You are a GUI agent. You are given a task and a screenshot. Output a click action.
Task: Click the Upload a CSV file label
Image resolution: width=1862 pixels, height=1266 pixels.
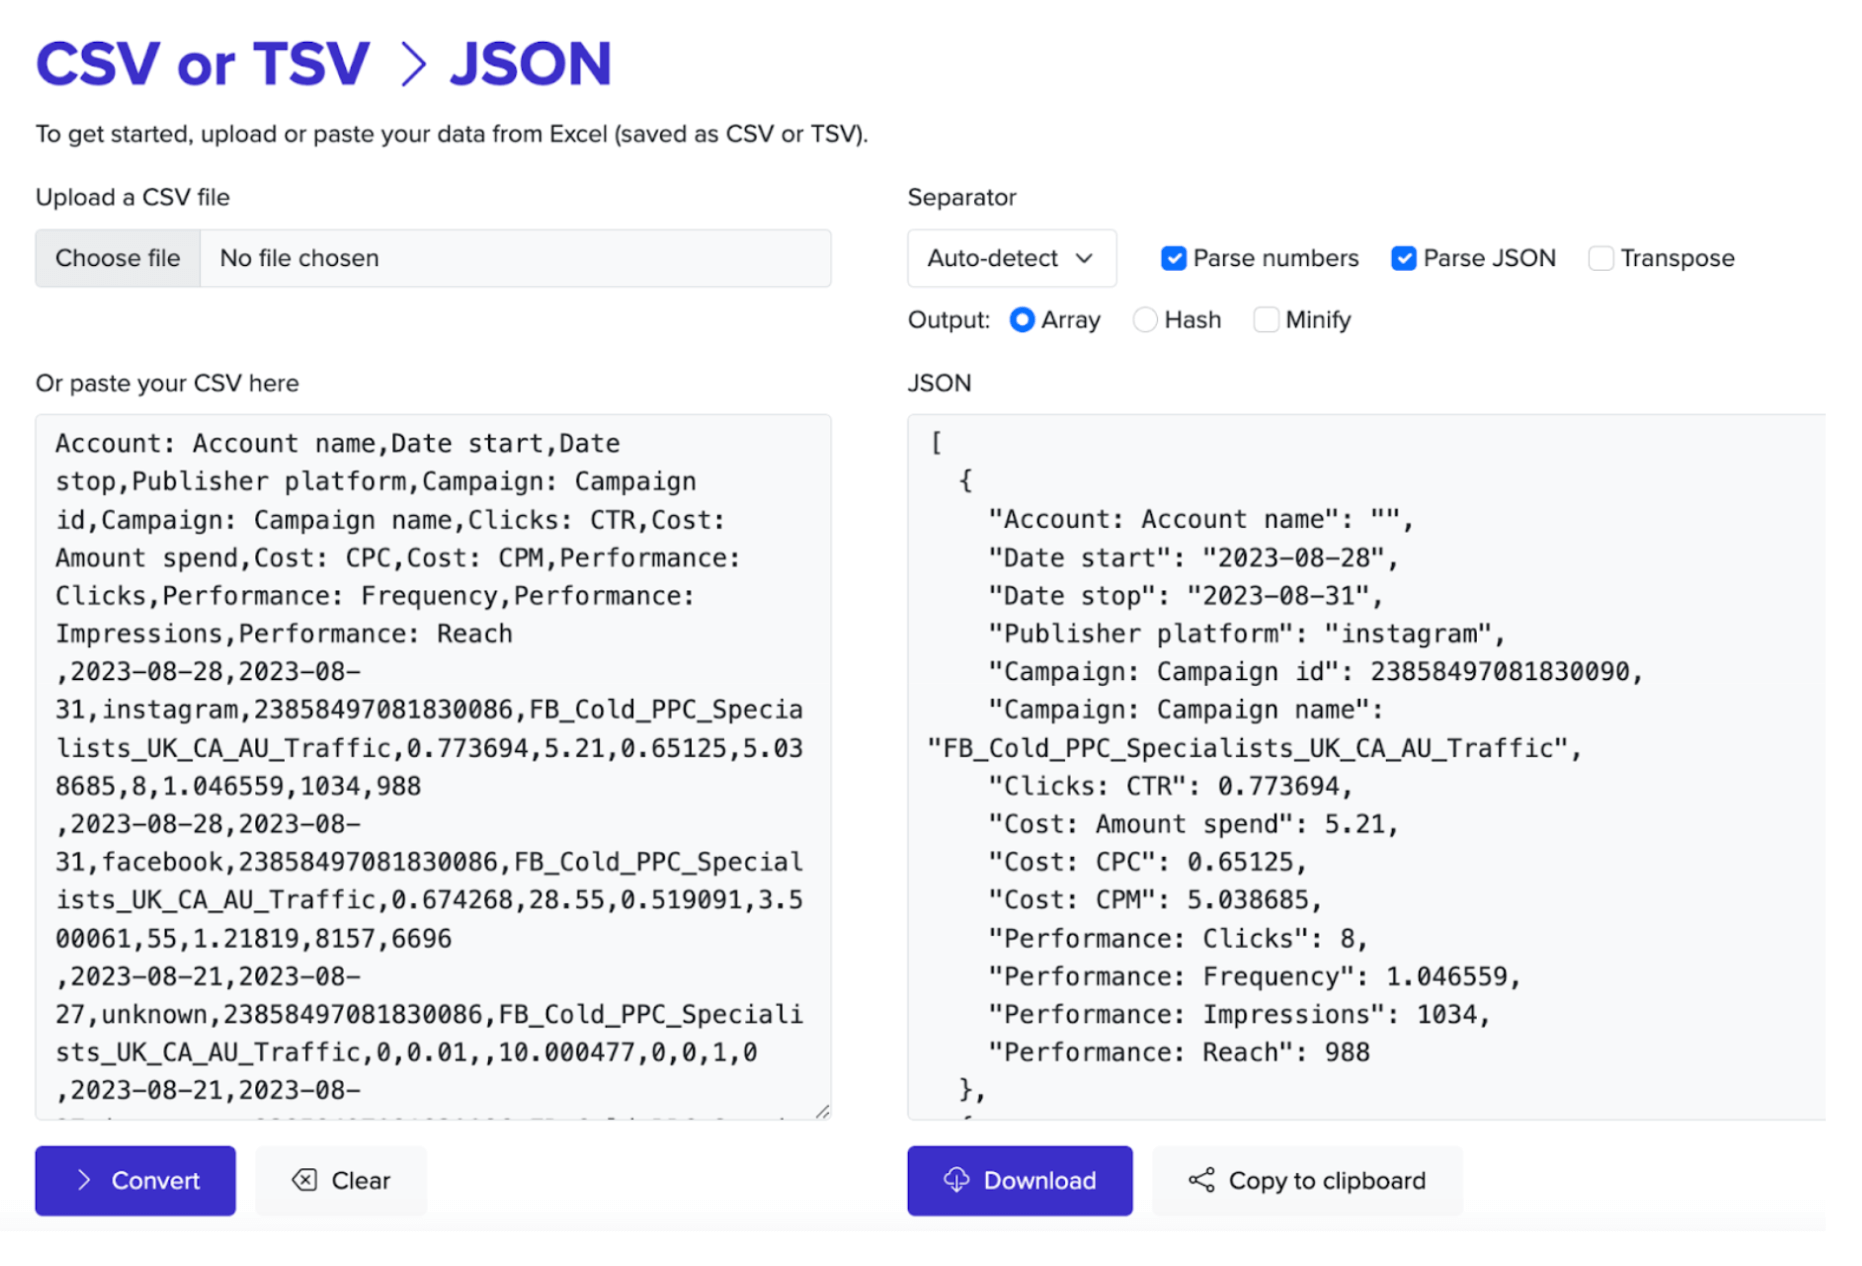tap(133, 197)
